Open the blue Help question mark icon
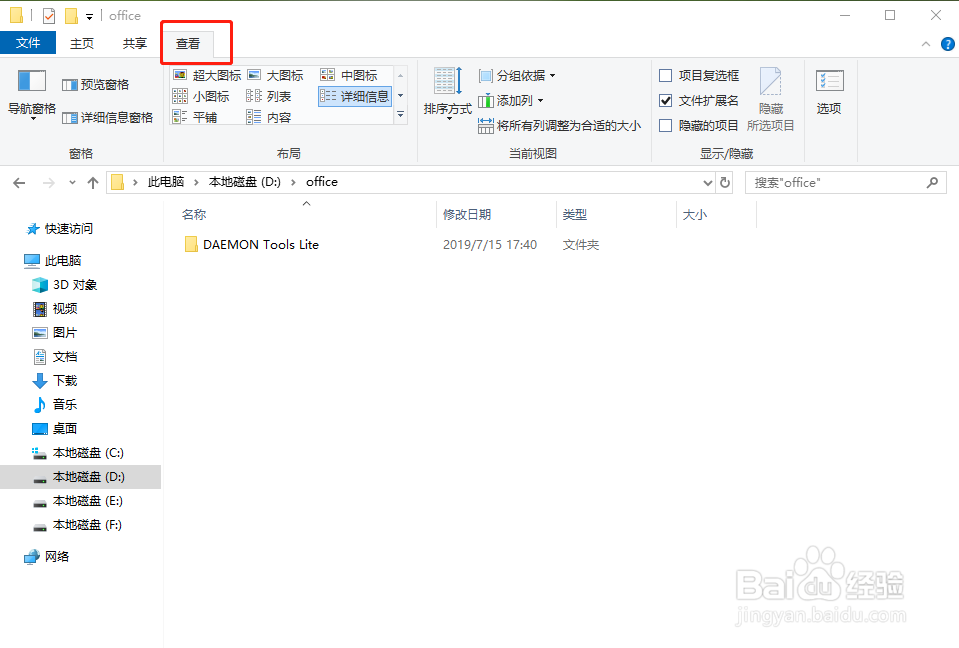This screenshot has width=959, height=648. coord(947,44)
